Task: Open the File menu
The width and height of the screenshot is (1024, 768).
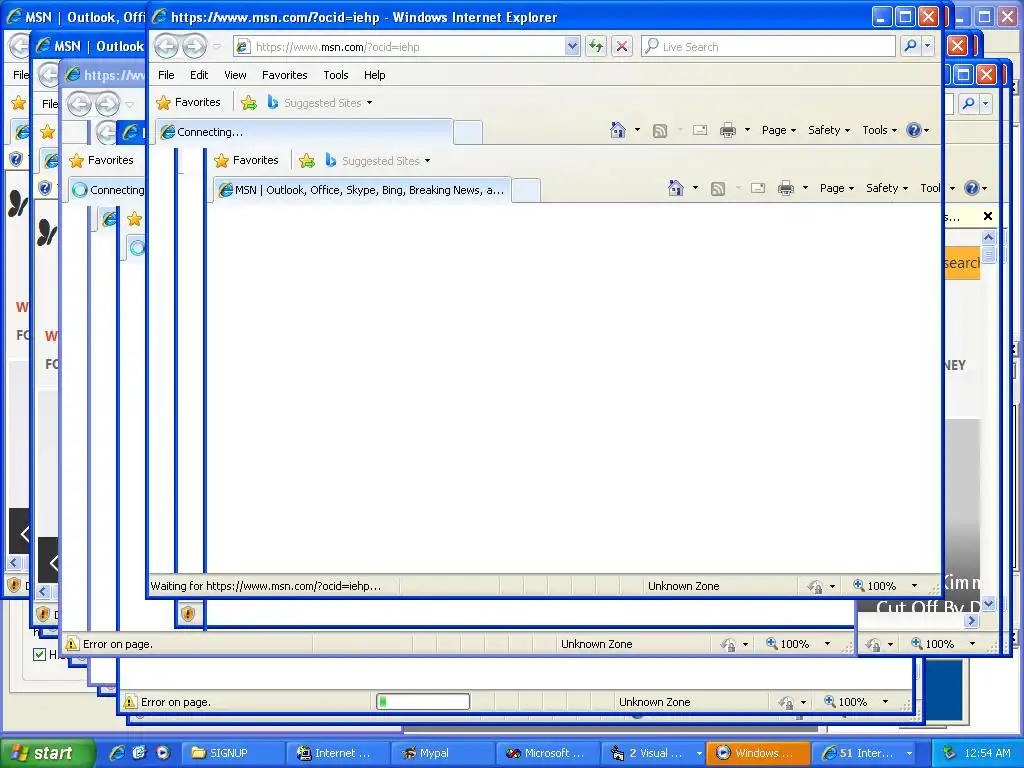Action: 166,75
